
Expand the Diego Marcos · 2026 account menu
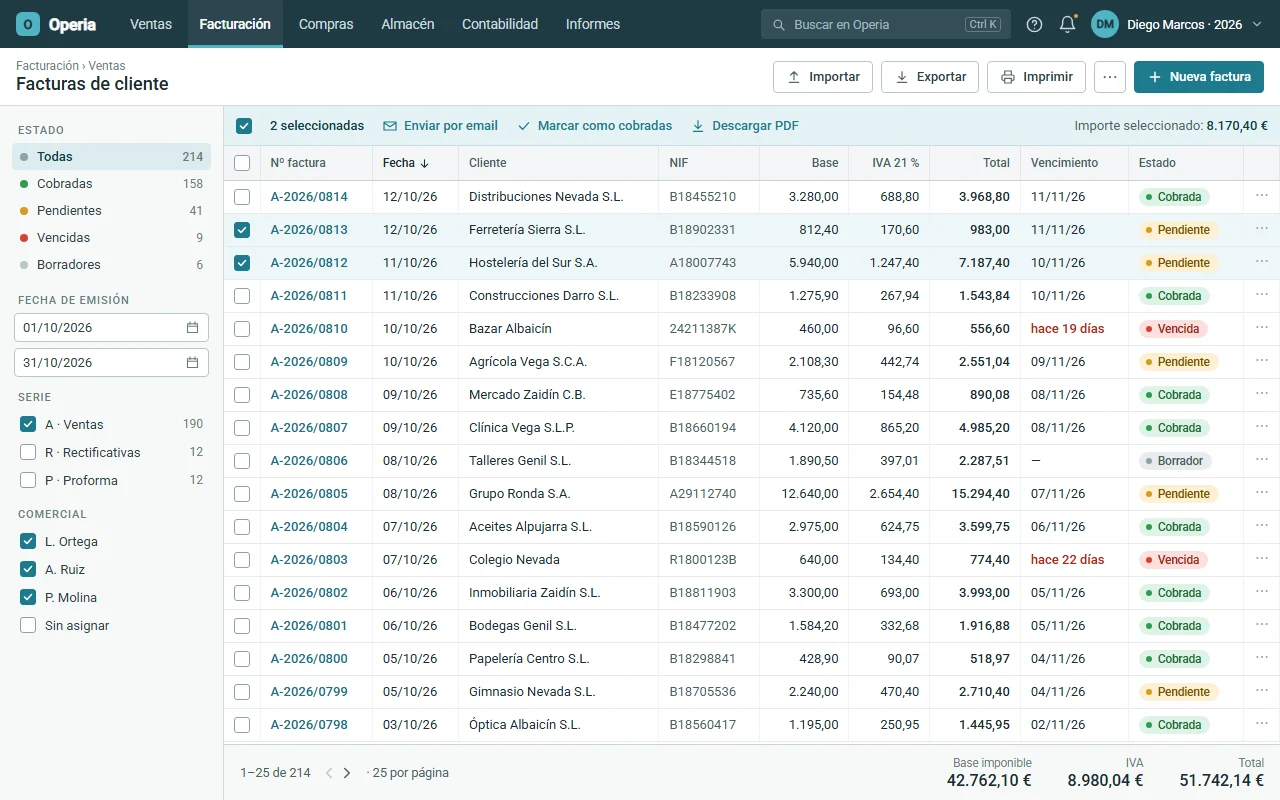click(1177, 24)
